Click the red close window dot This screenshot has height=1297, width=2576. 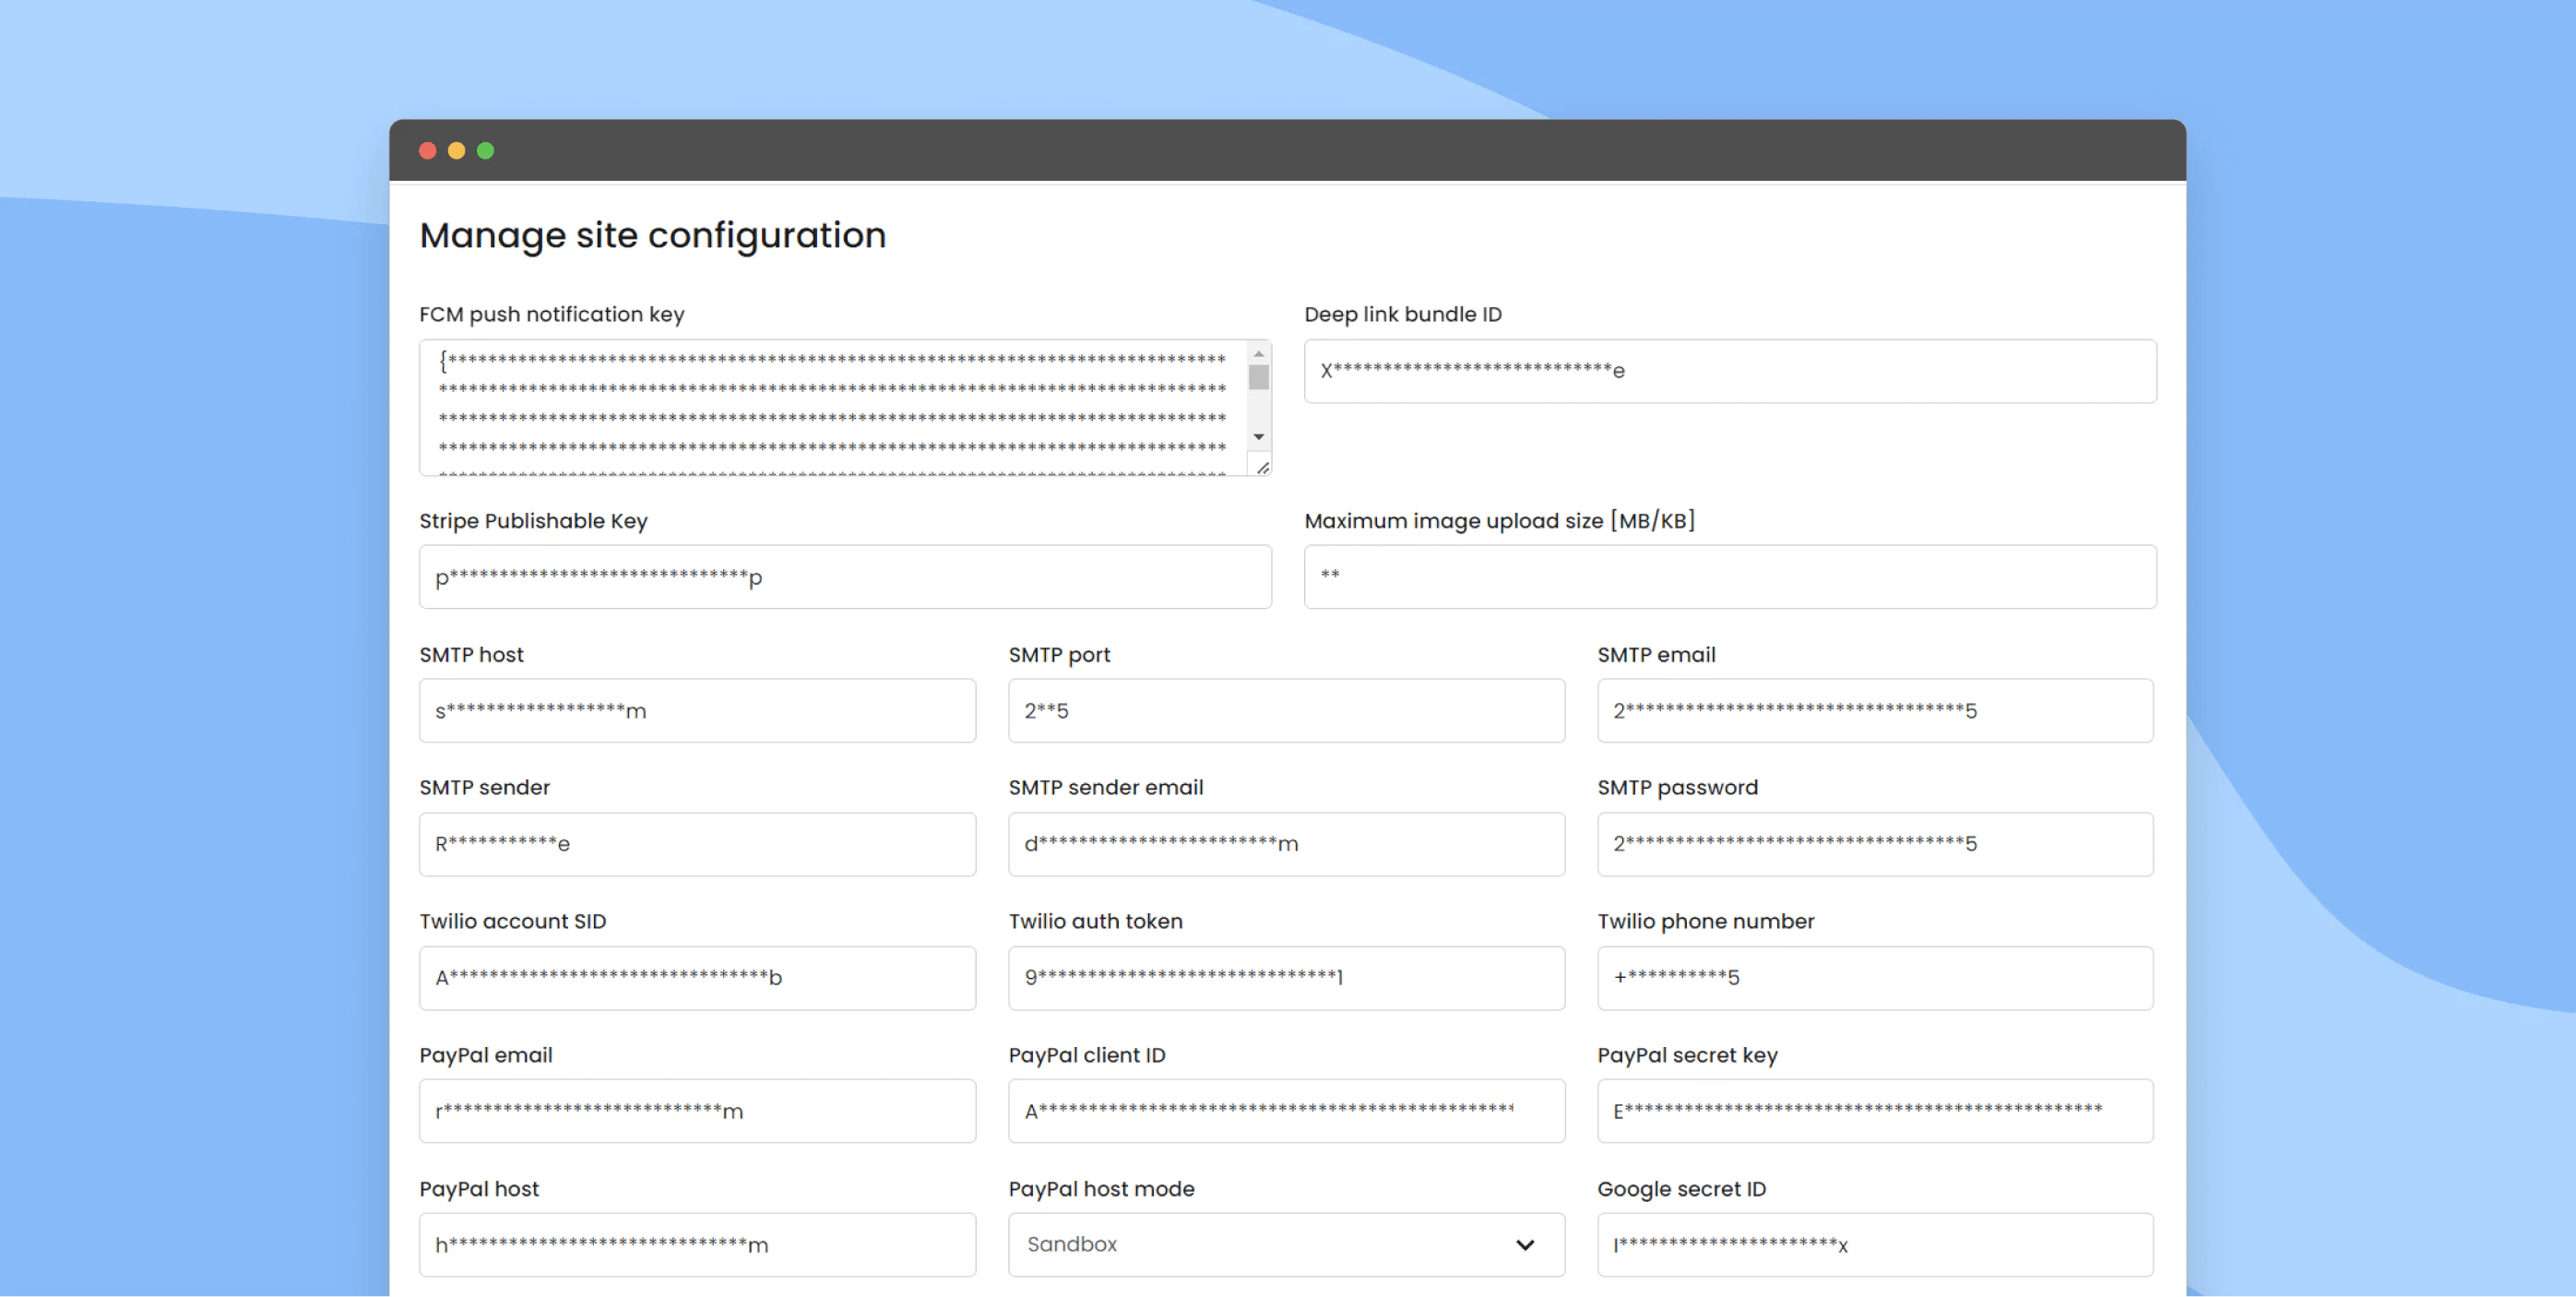point(428,151)
